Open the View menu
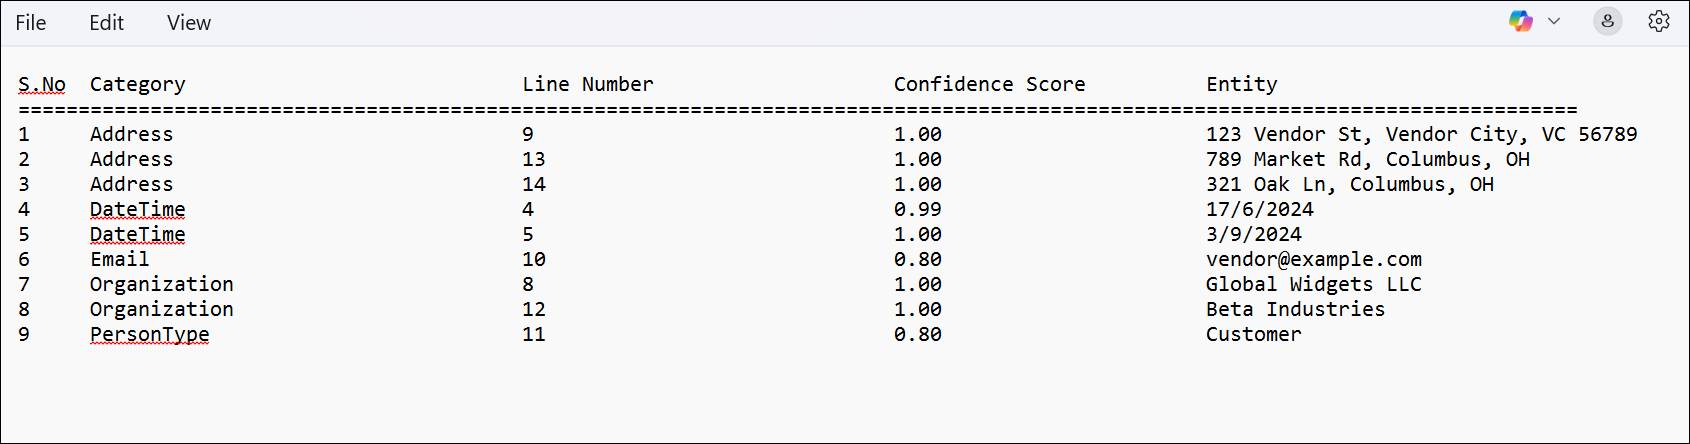 click(188, 23)
